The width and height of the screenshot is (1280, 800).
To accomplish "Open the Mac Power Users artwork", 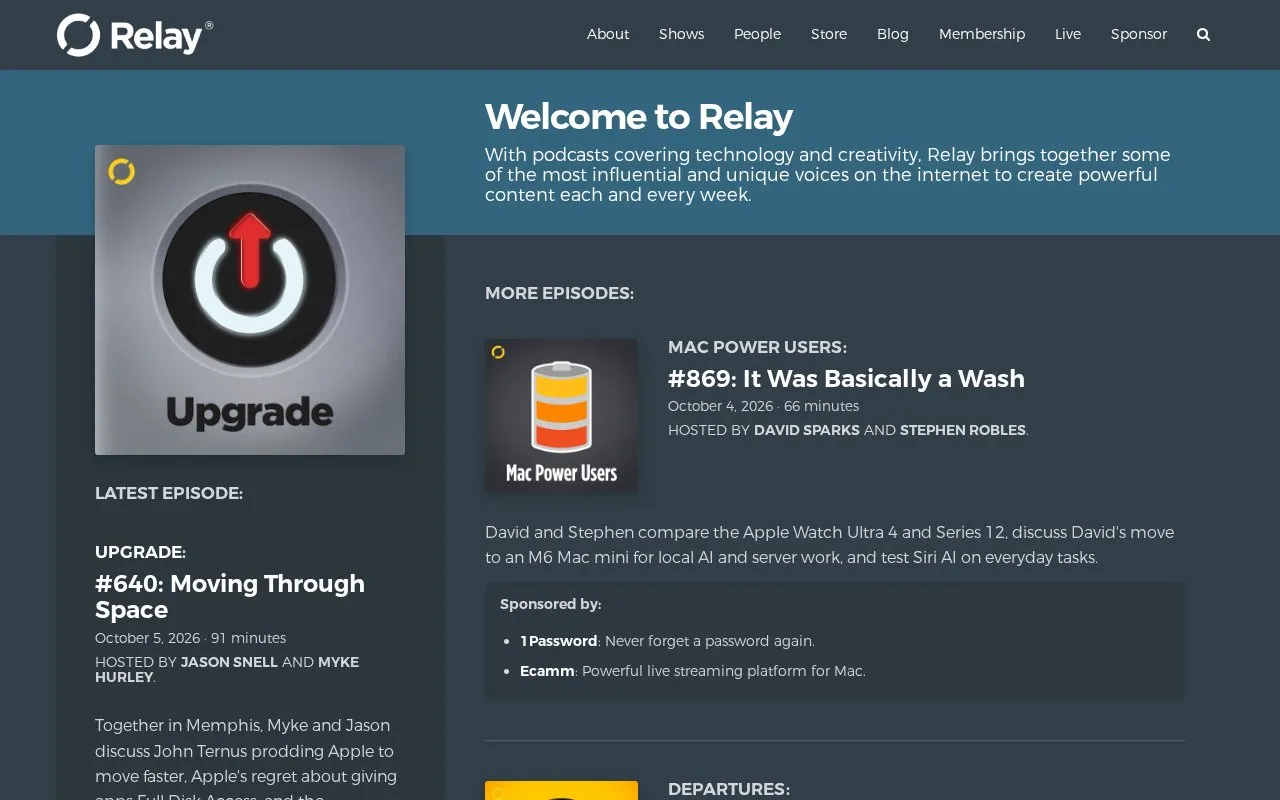I will click(561, 415).
